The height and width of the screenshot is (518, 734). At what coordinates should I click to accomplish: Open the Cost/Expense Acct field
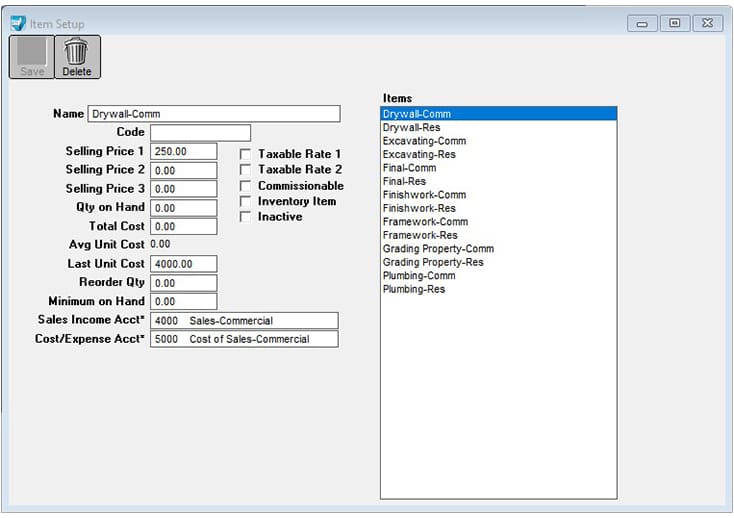[244, 339]
